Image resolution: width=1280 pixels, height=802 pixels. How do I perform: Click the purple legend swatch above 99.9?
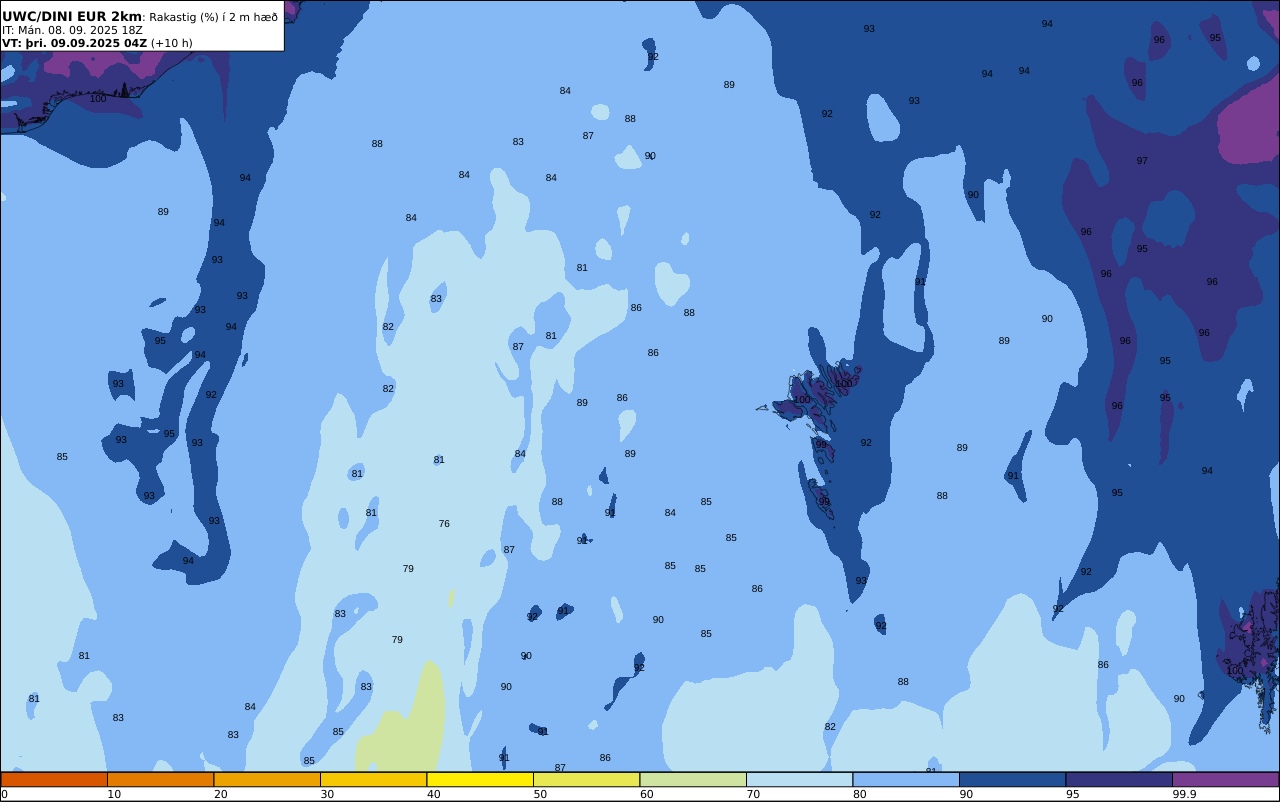tap(1225, 779)
